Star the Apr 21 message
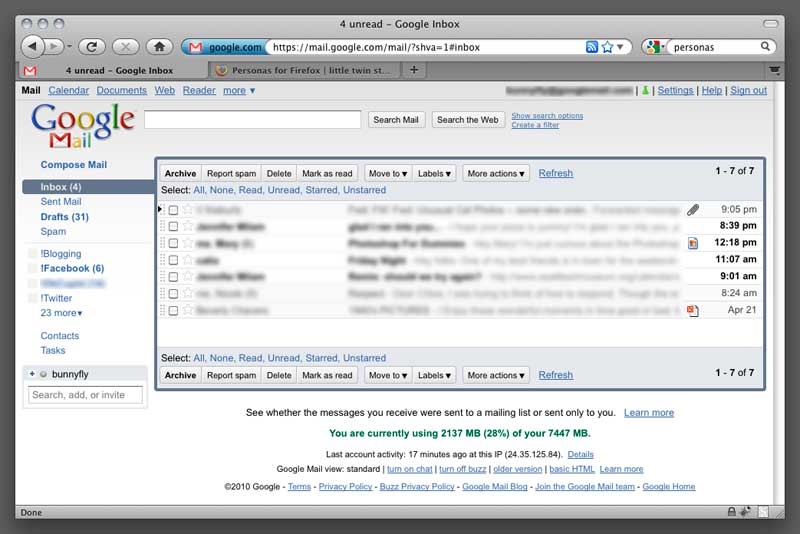This screenshot has width=800, height=534. click(188, 310)
